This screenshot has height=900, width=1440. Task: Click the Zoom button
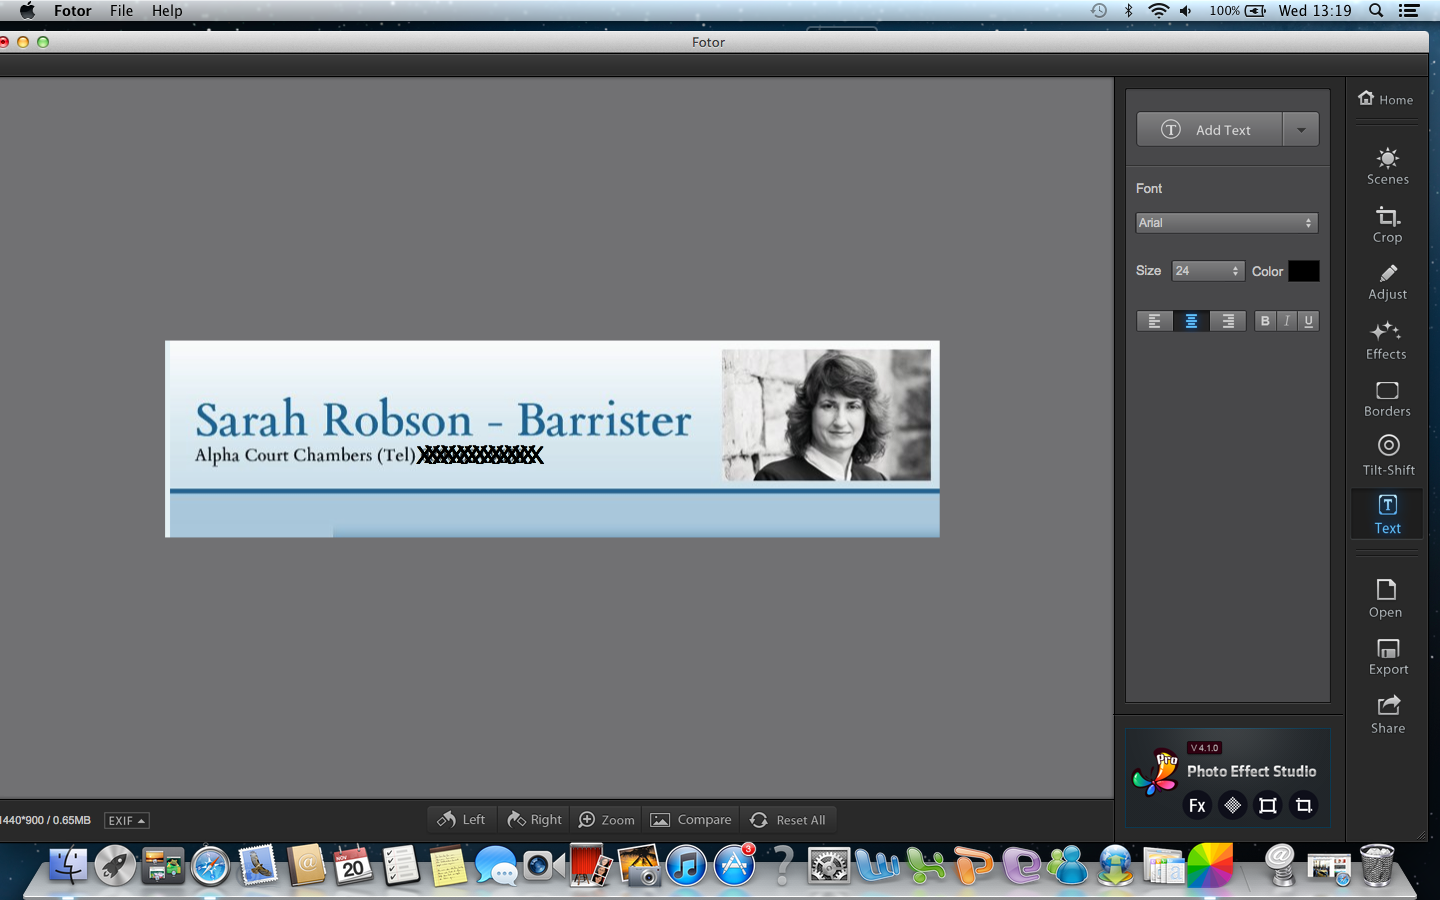click(x=606, y=820)
